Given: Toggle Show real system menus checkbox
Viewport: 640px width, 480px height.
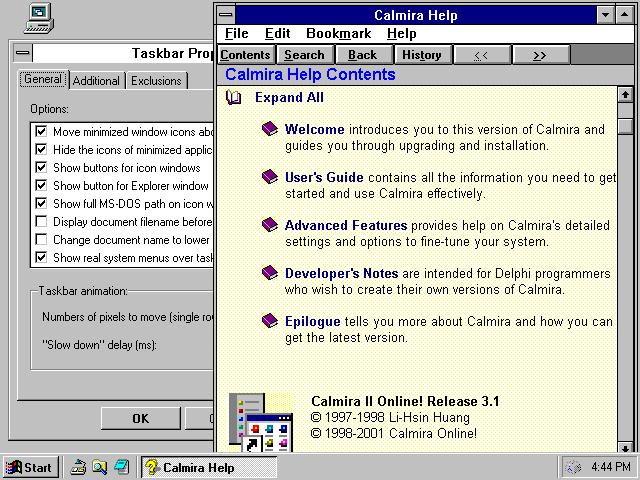Looking at the screenshot, I should pyautogui.click(x=41, y=257).
